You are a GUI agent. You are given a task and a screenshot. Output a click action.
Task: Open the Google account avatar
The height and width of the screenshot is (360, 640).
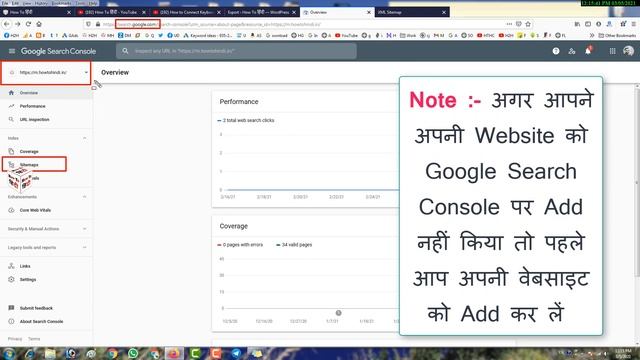pyautogui.click(x=628, y=51)
